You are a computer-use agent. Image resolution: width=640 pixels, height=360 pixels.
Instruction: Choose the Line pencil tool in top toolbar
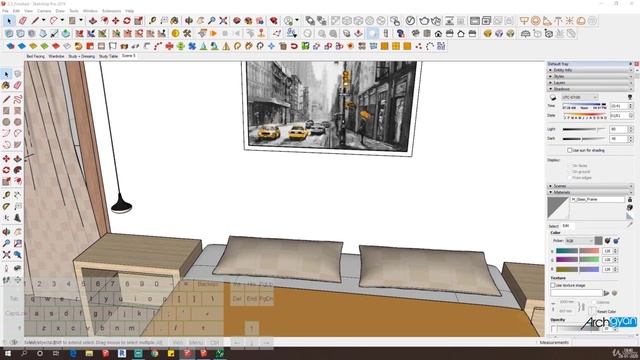pyautogui.click(x=36, y=20)
